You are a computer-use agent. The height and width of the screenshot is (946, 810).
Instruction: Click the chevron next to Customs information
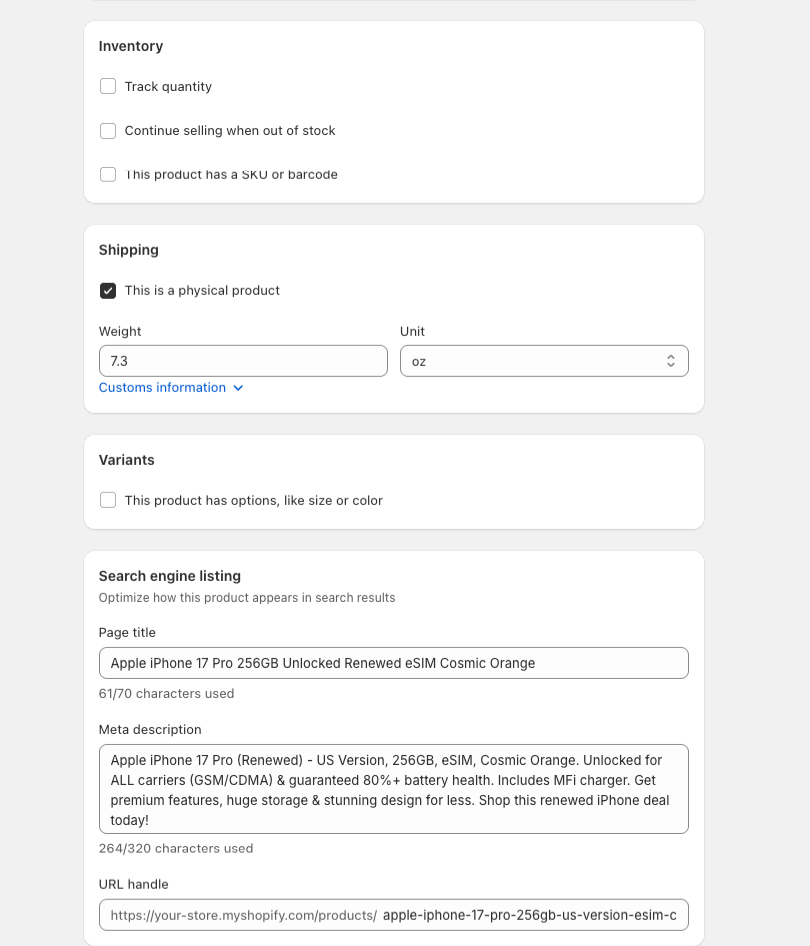pos(238,388)
